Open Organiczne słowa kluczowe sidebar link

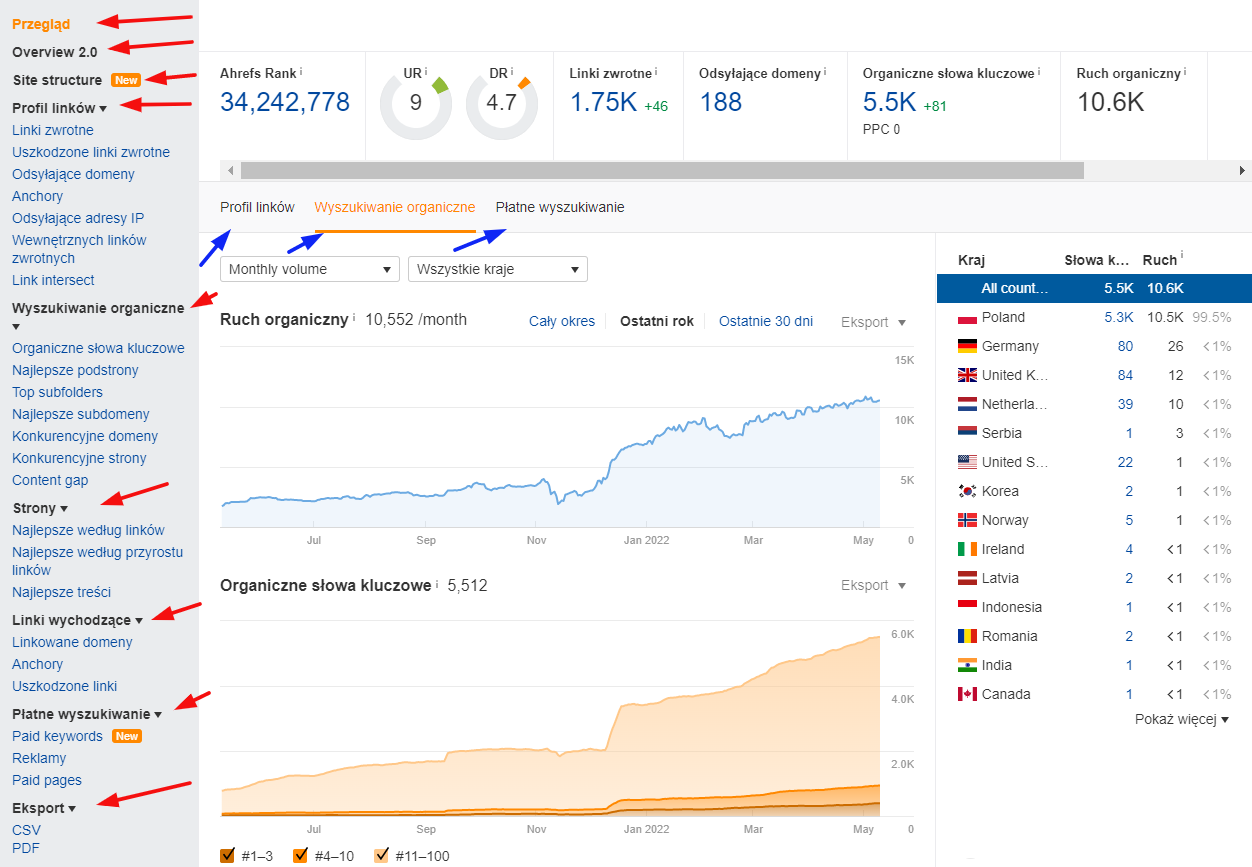(x=98, y=348)
